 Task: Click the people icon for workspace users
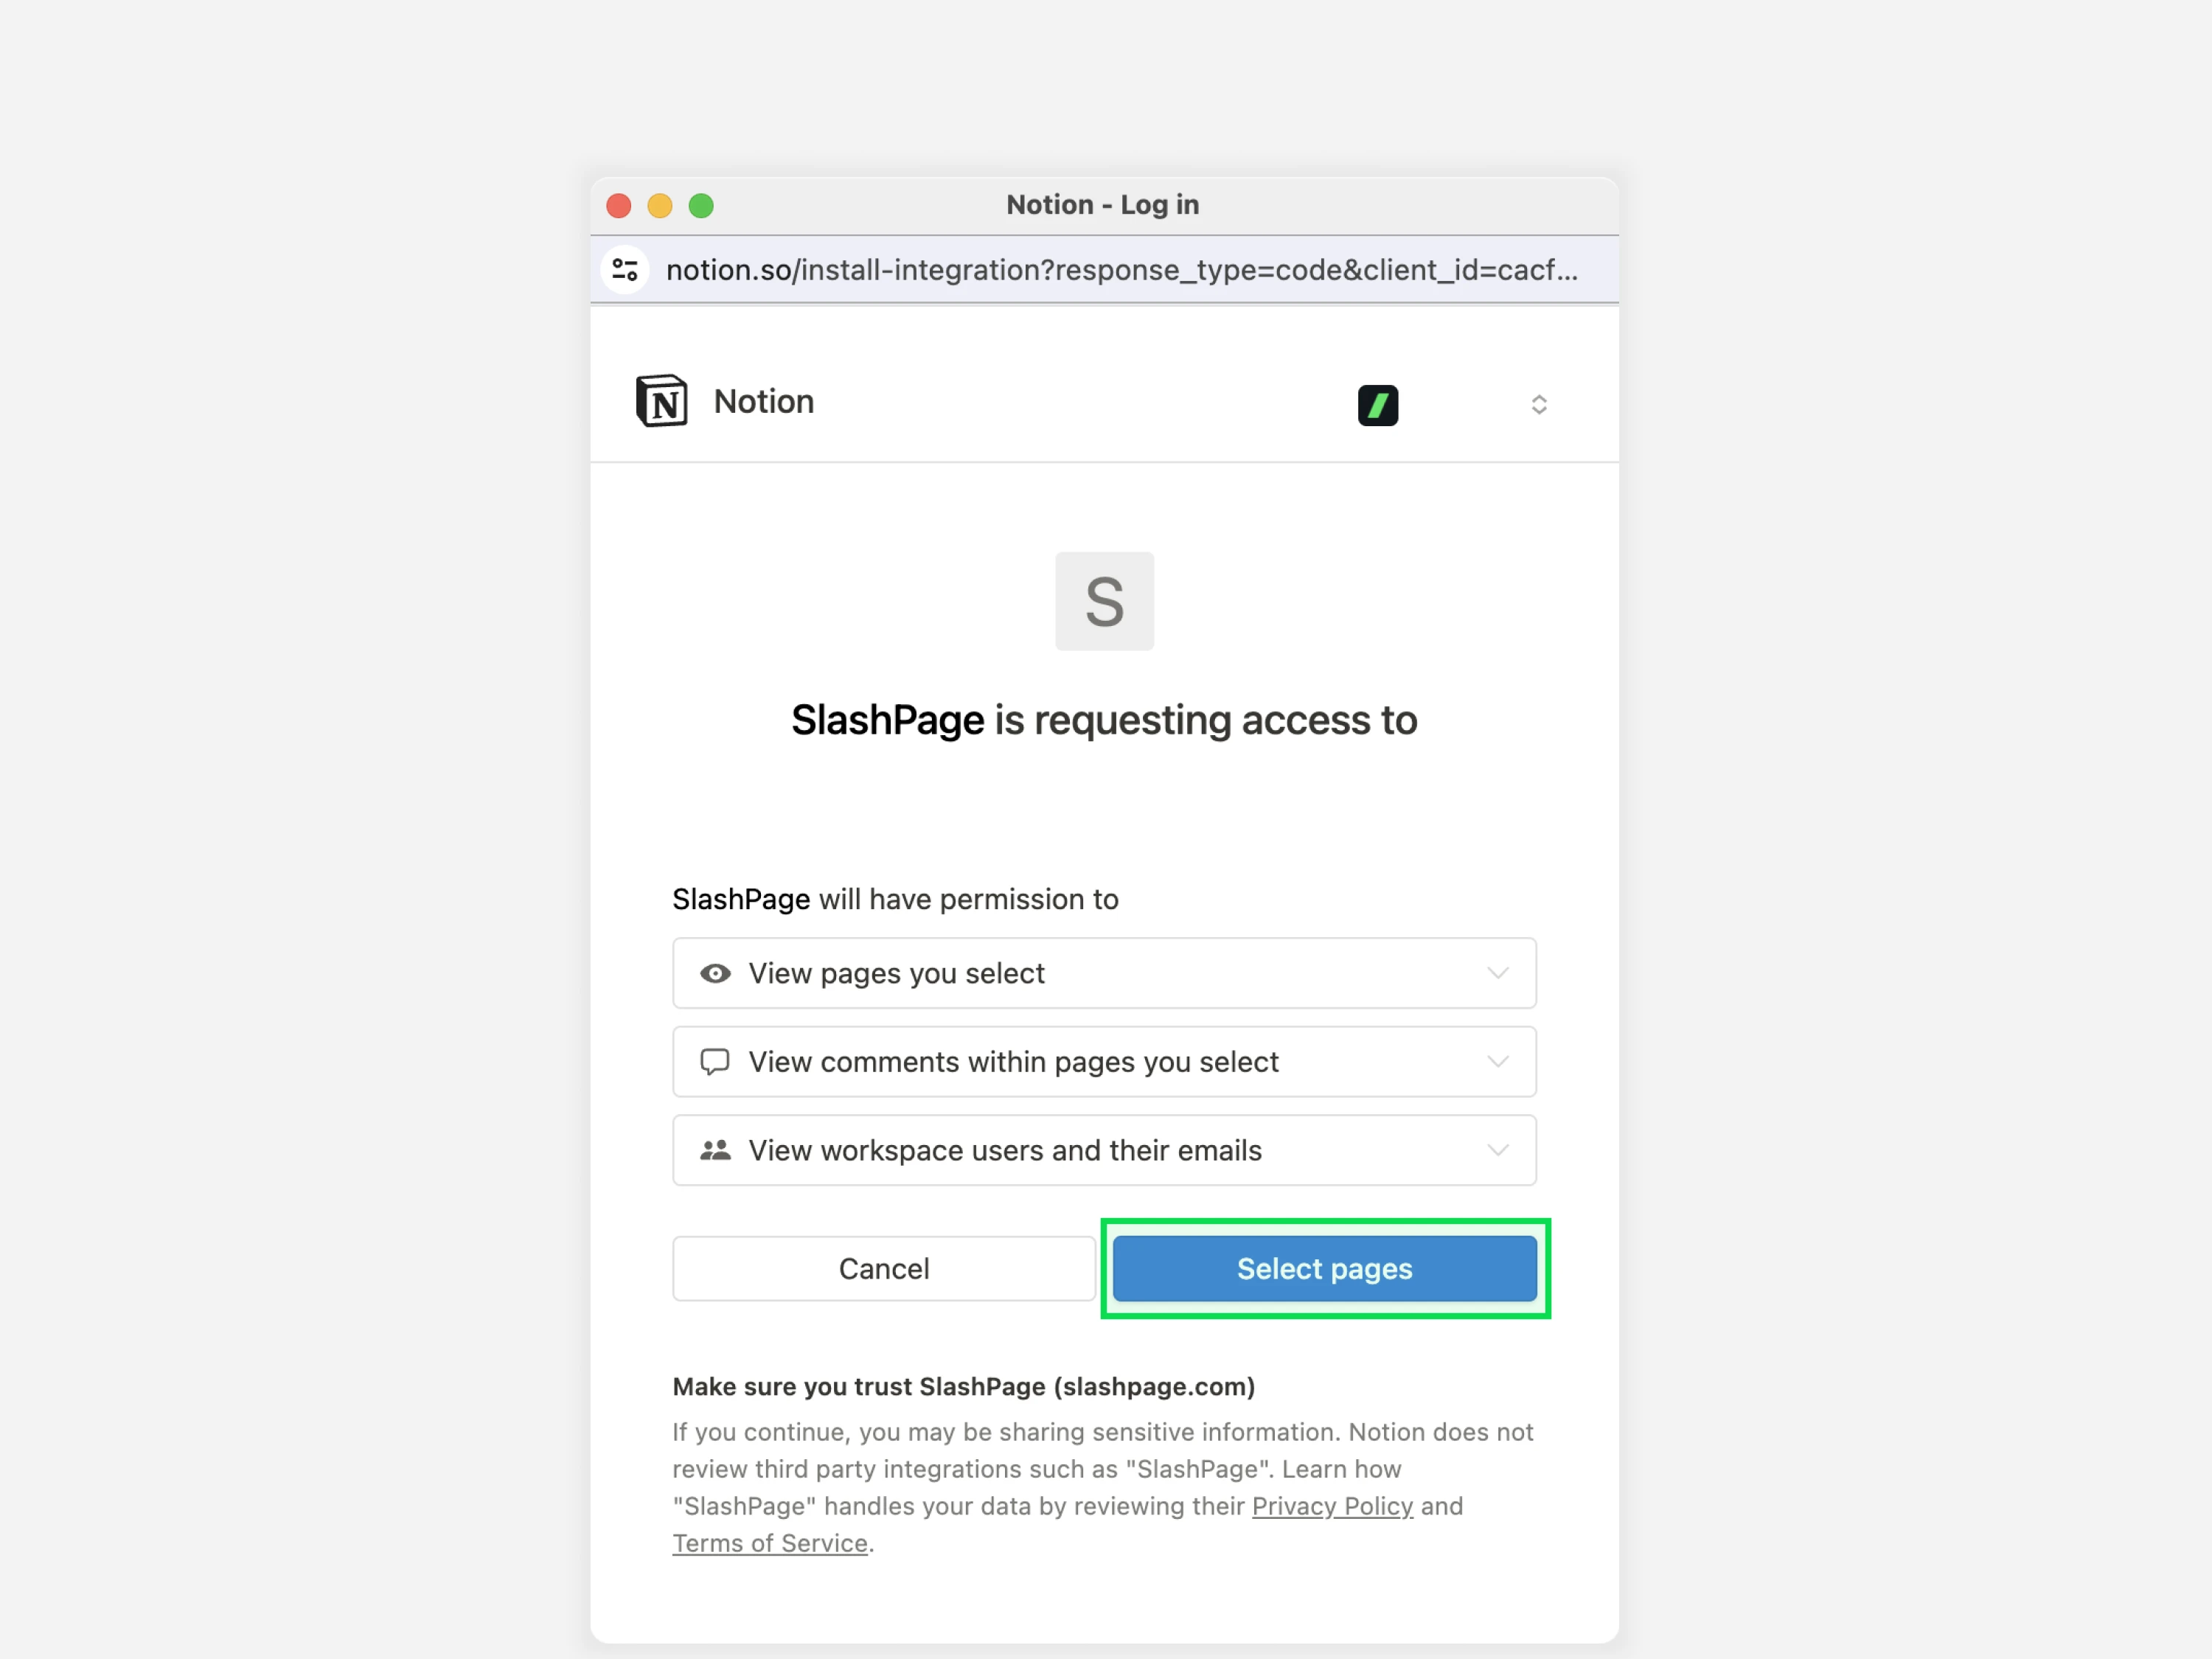(x=715, y=1150)
